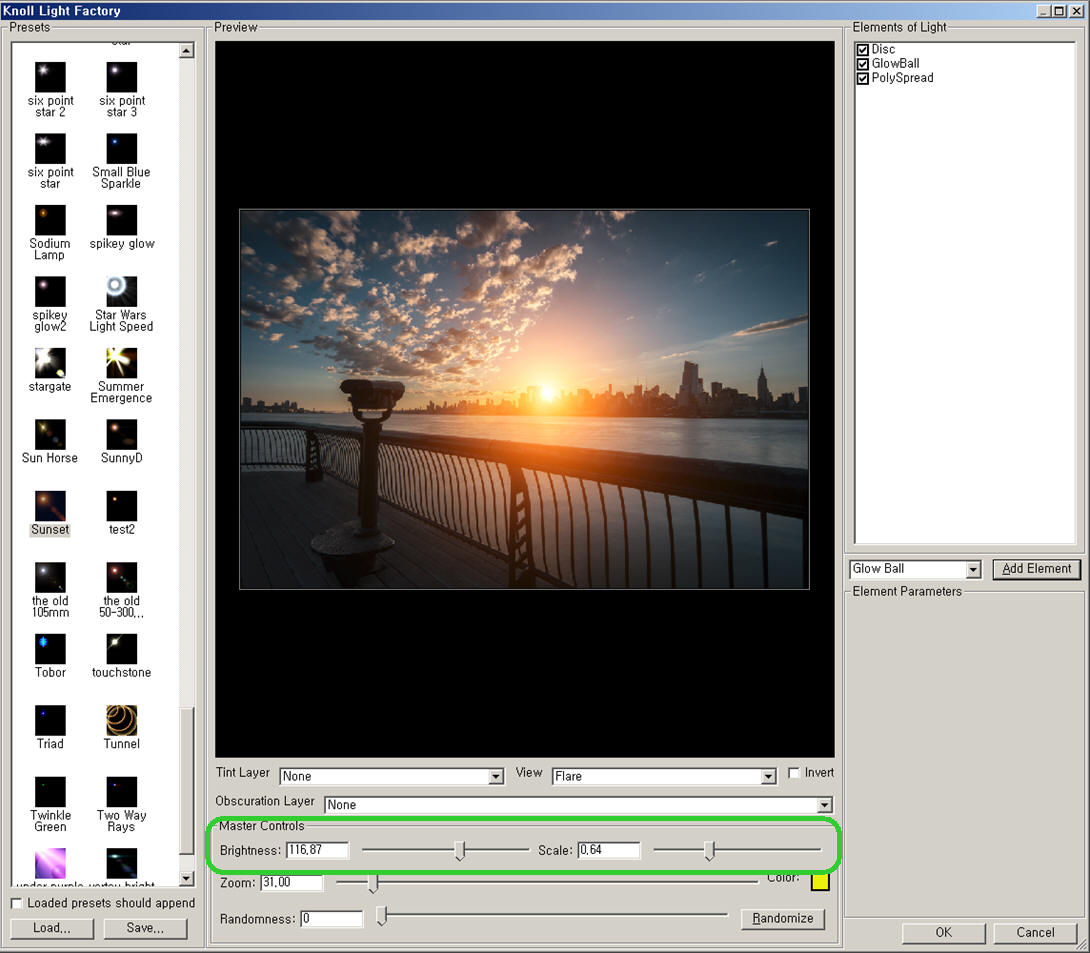The image size is (1090, 953).
Task: Click the Scale value input field
Action: click(608, 850)
